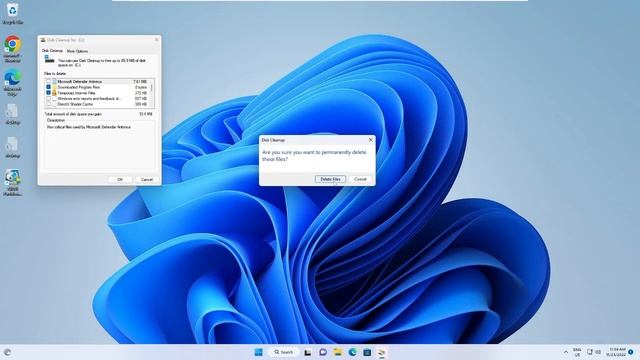Image resolution: width=640 pixels, height=360 pixels.
Task: Select Windows error reports and feedback row
Action: point(97,98)
